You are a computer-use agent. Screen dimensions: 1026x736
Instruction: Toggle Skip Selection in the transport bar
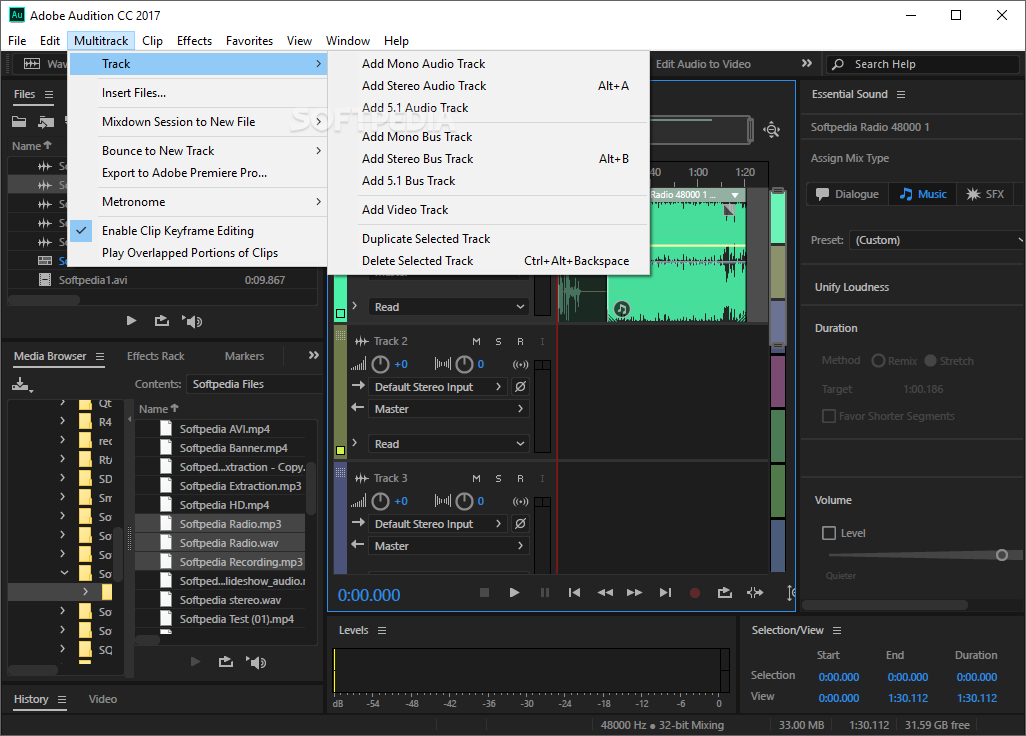(755, 593)
